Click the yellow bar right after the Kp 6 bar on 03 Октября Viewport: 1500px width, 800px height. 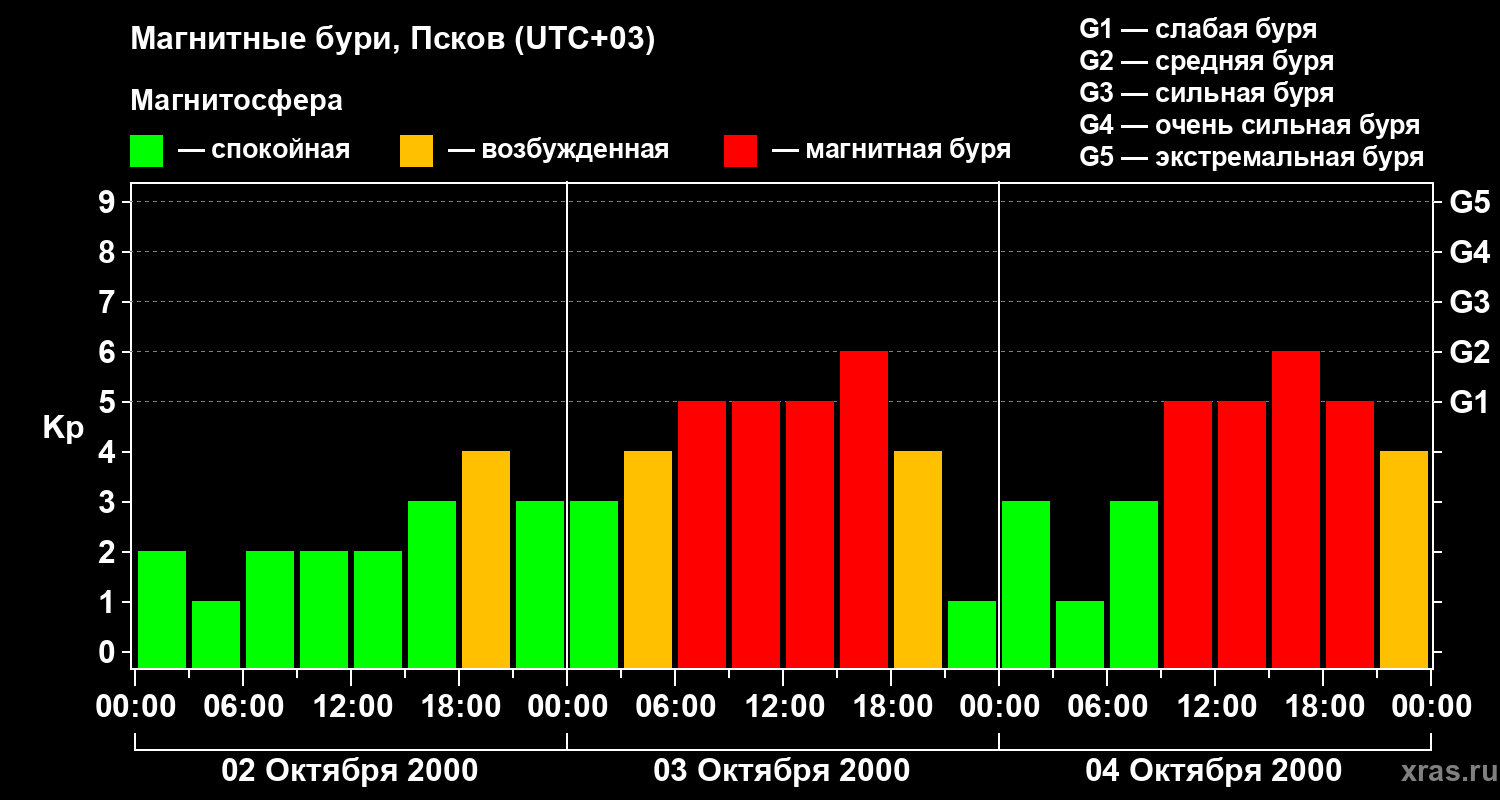coord(918,559)
